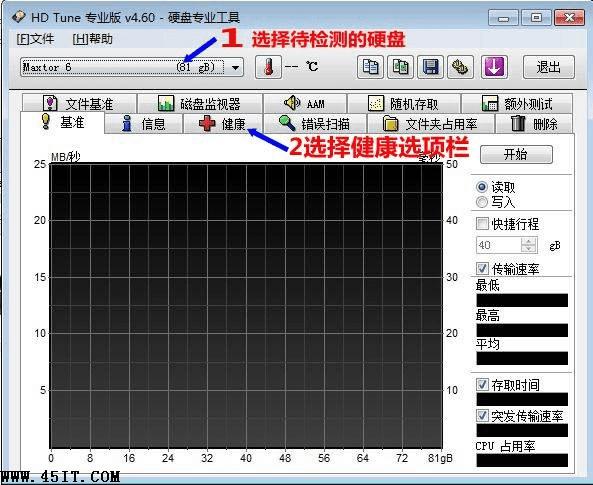This screenshot has height=485, width=593.
Task: Open the 健康 health tab
Action: pos(222,124)
